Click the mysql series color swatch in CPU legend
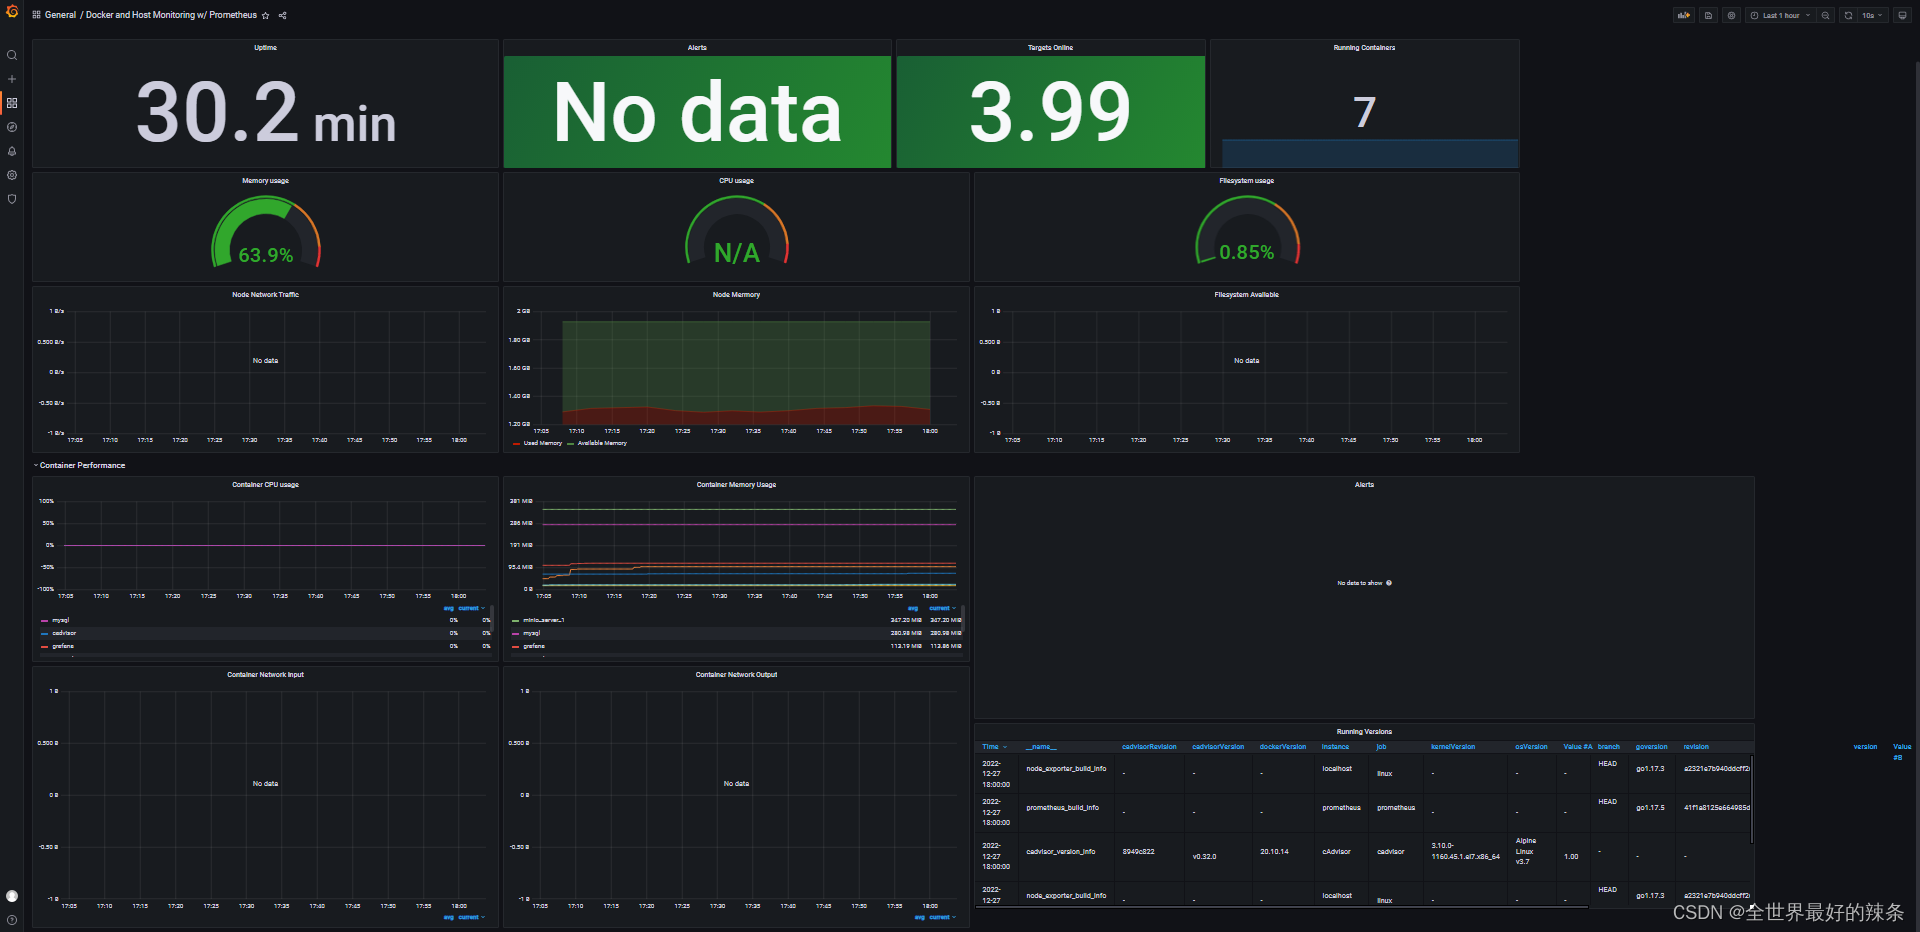The image size is (1920, 932). pos(44,620)
